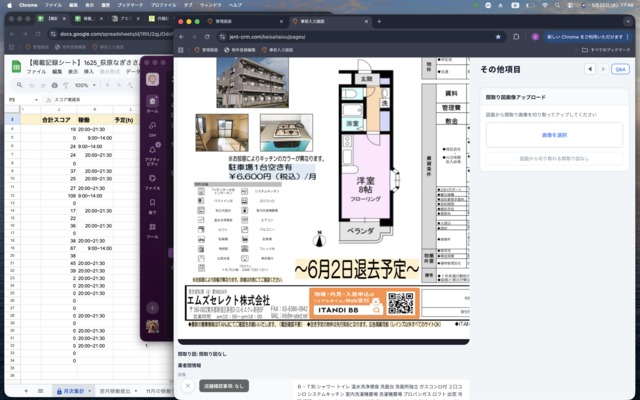Expand the 月次集計 tab dropdown arrow

pos(89,391)
